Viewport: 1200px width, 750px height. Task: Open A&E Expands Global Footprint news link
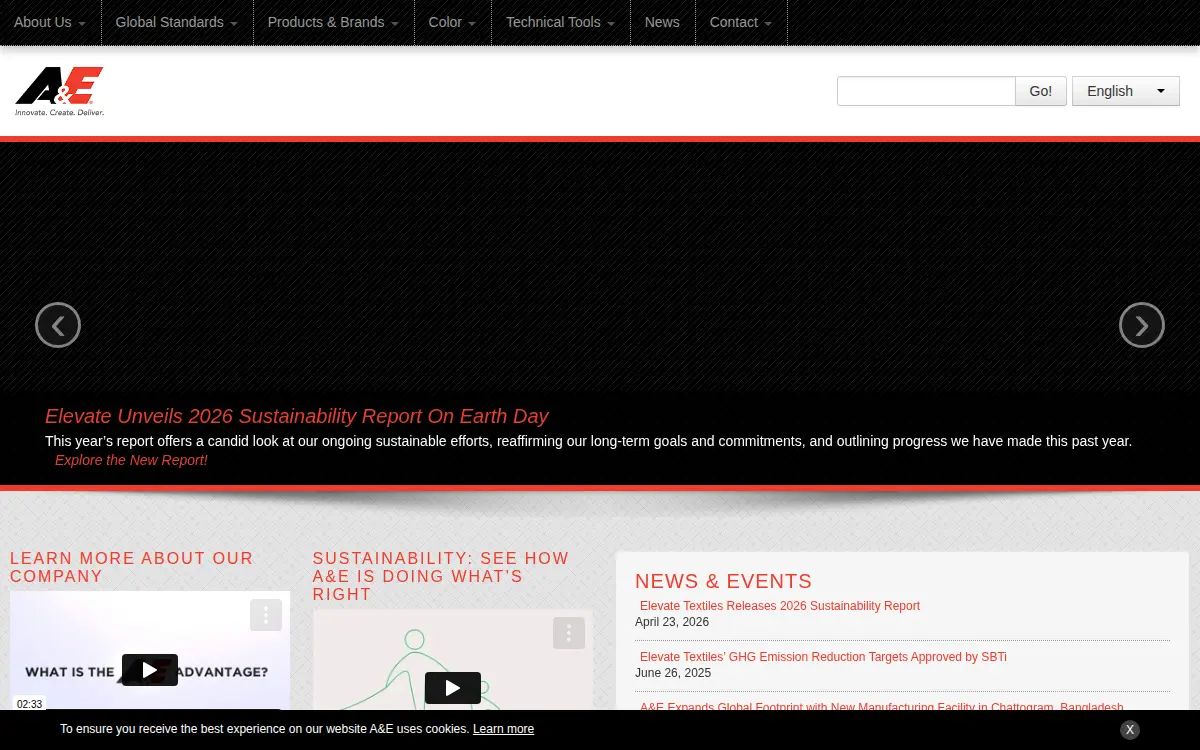[x=881, y=708]
